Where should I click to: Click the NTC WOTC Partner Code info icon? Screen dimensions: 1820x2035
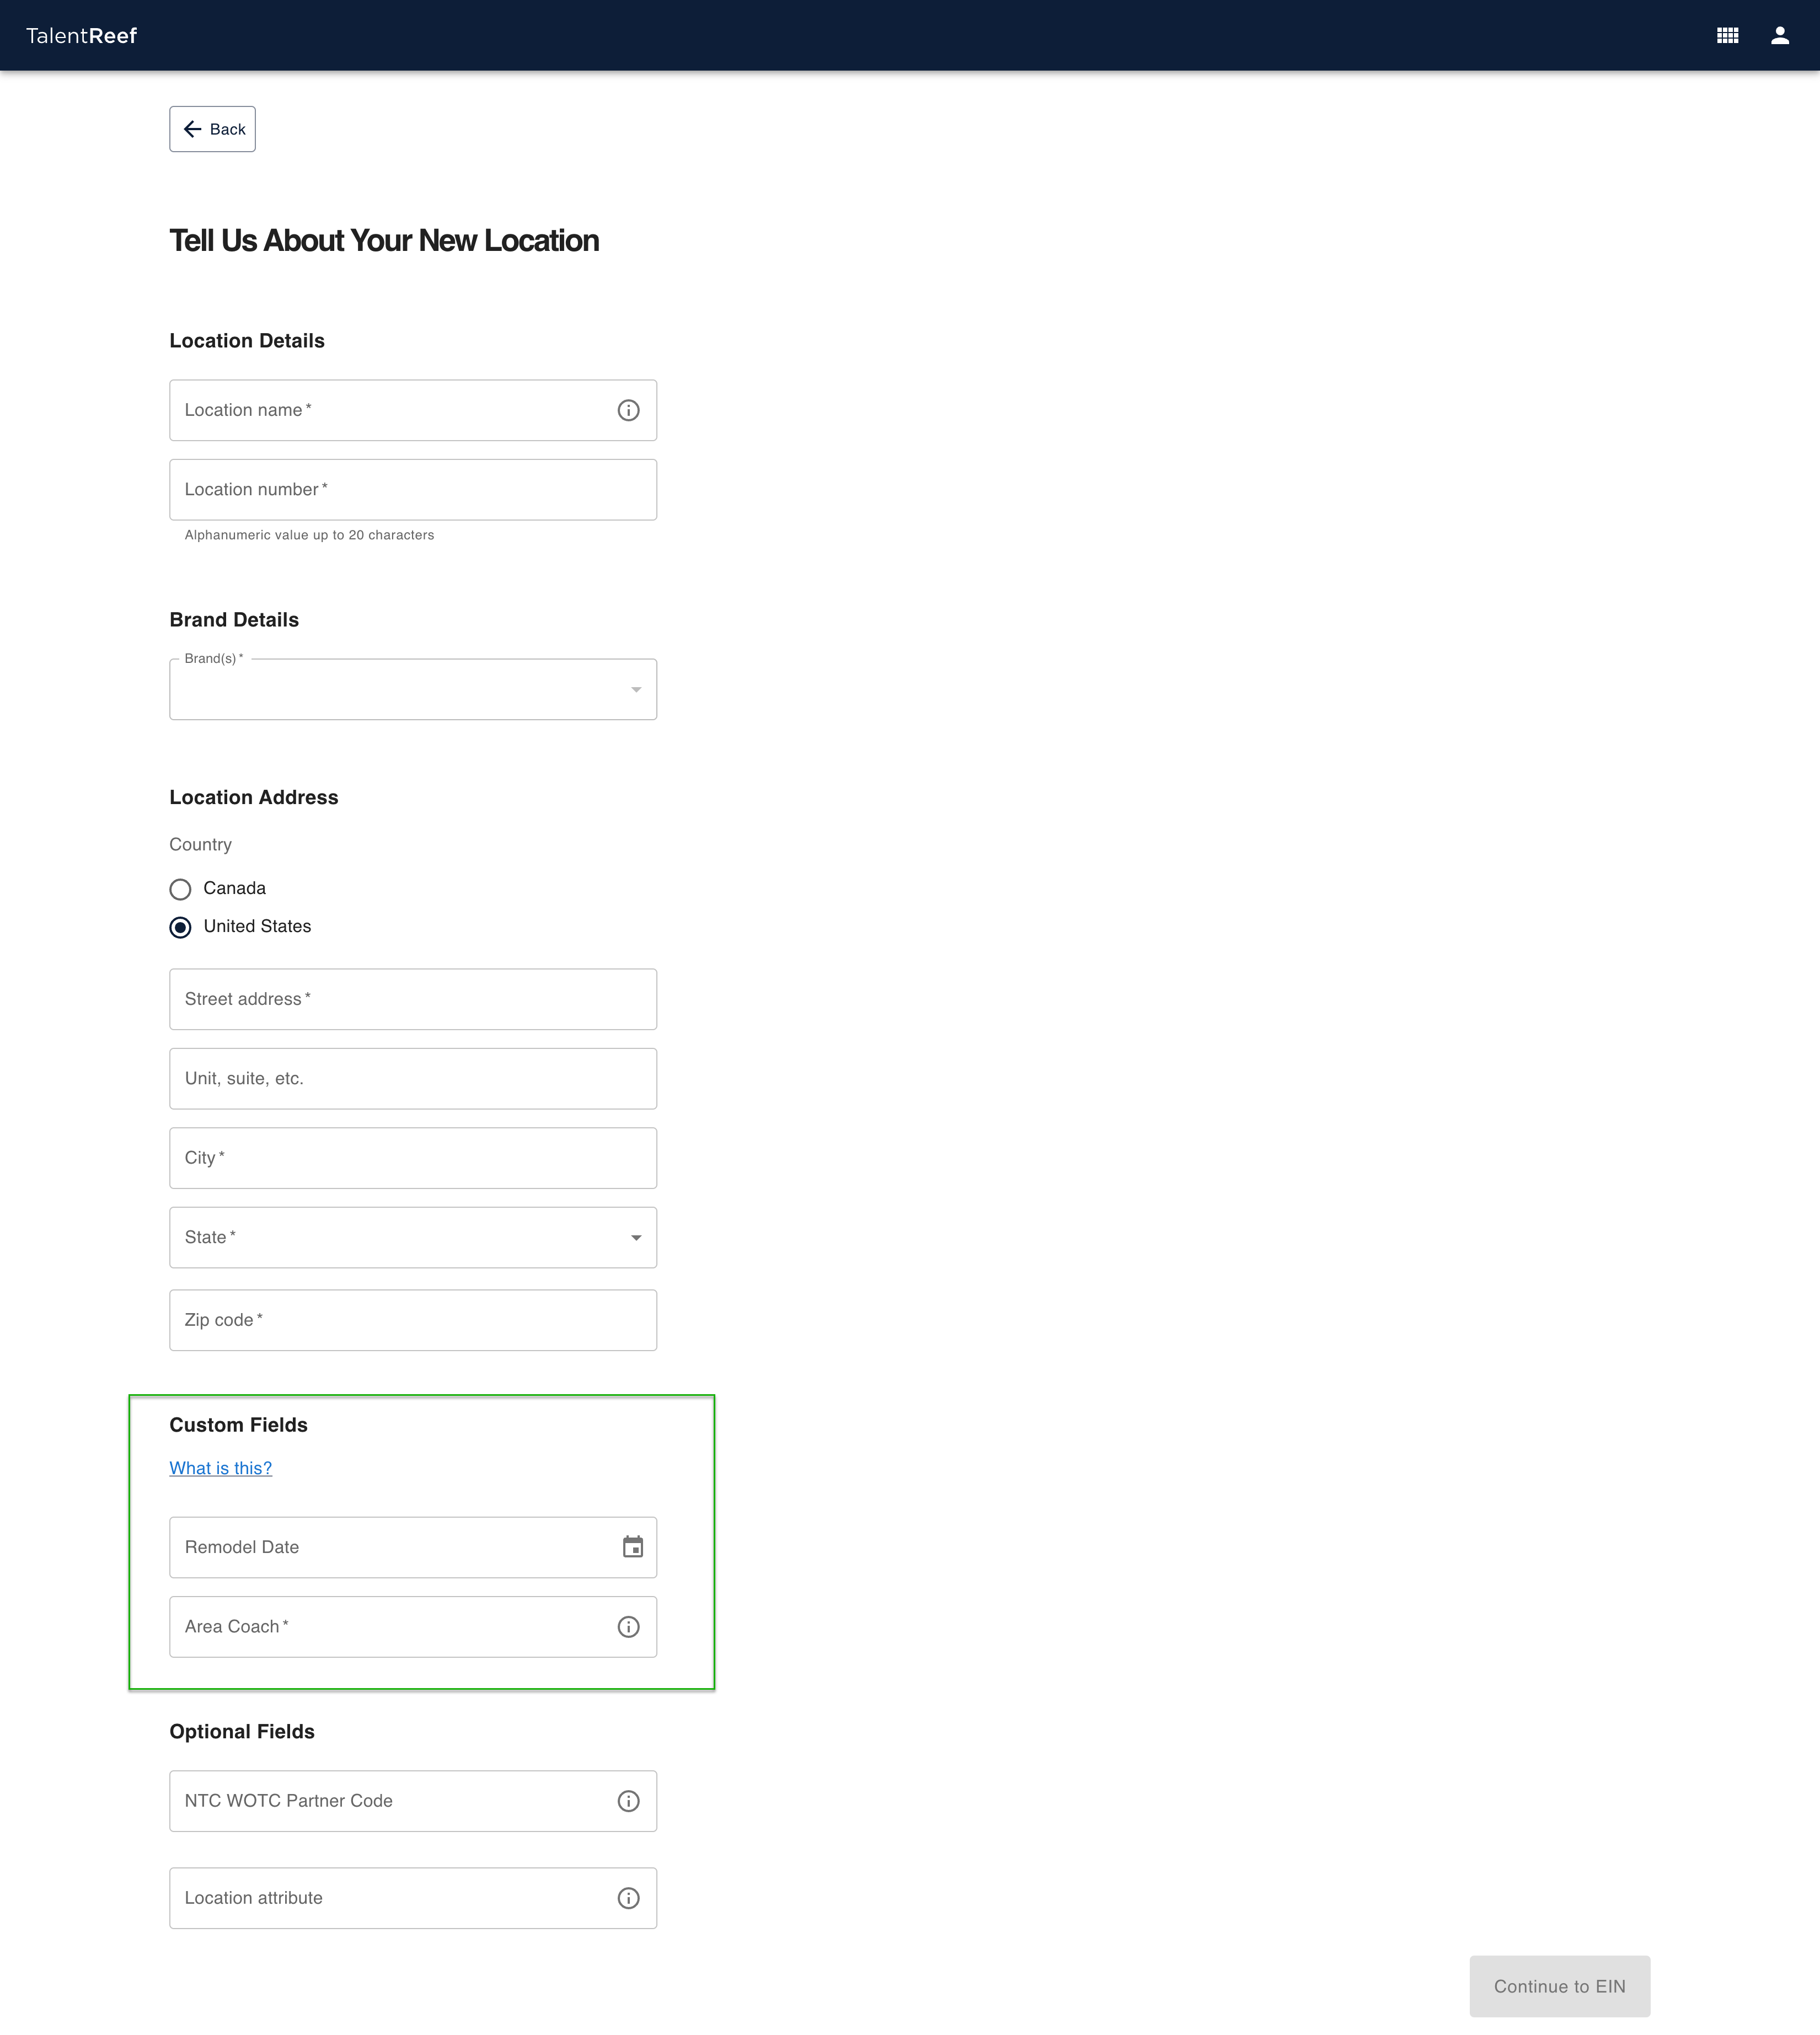[628, 1801]
